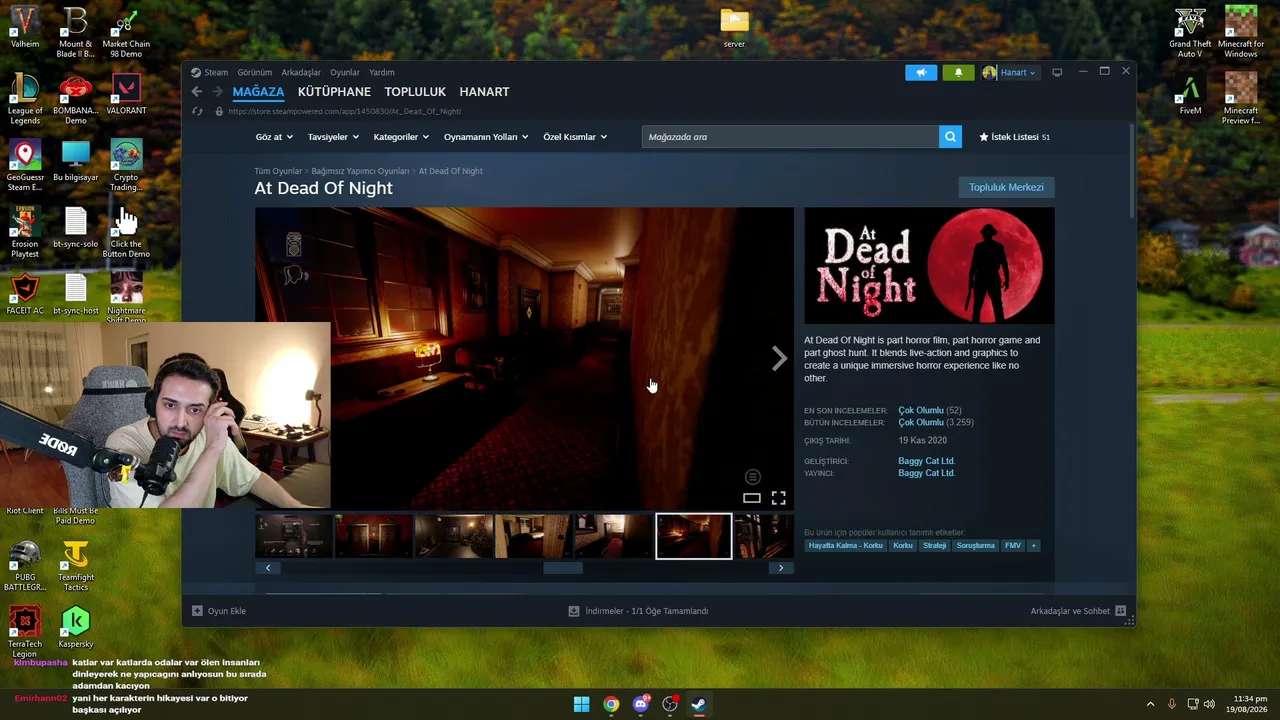This screenshot has width=1280, height=720.
Task: Open Google Chrome from the taskbar
Action: (x=611, y=704)
